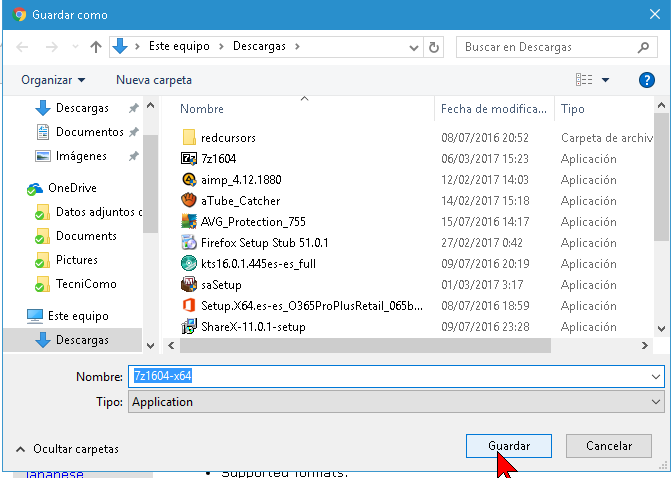Select the 7z1604 application icon
The width and height of the screenshot is (671, 478).
189,159
